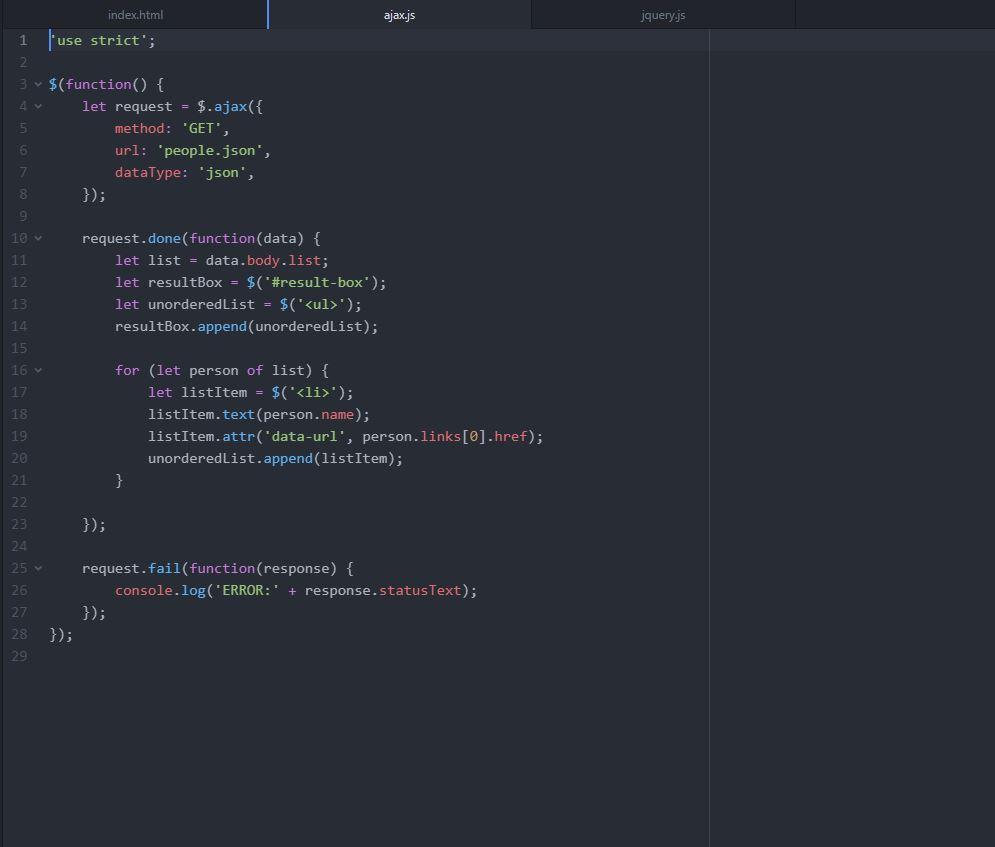Click the 'data-url' attribute string
Image resolution: width=995 pixels, height=847 pixels.
click(x=304, y=437)
